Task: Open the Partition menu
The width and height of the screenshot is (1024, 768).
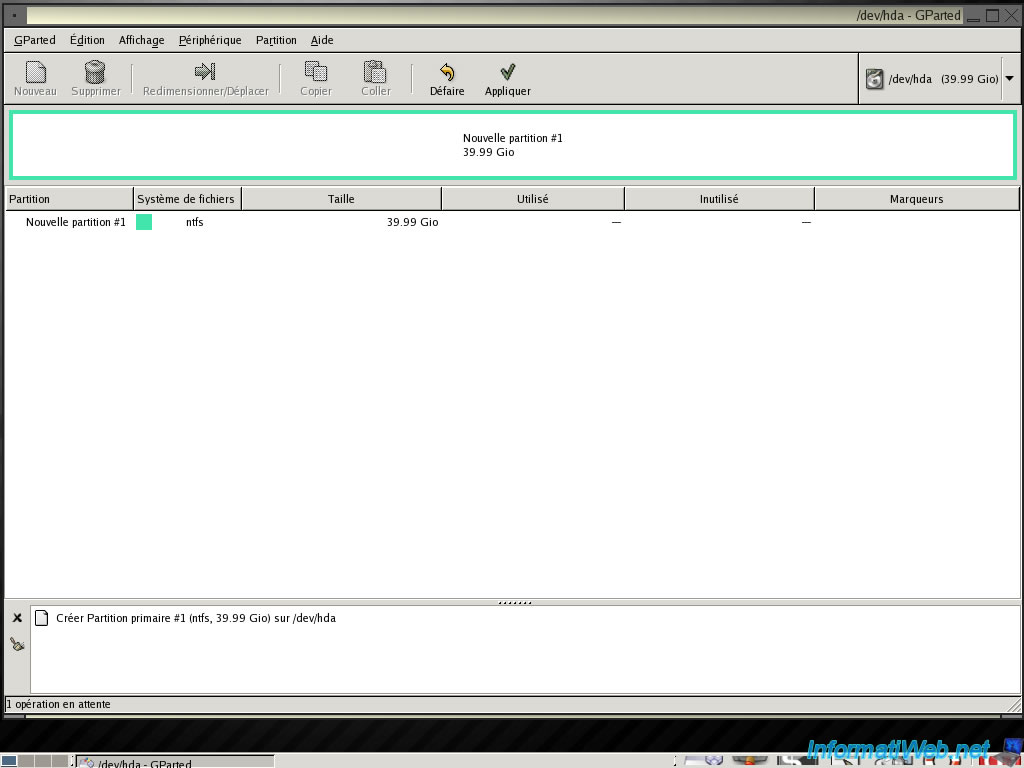Action: pos(276,40)
